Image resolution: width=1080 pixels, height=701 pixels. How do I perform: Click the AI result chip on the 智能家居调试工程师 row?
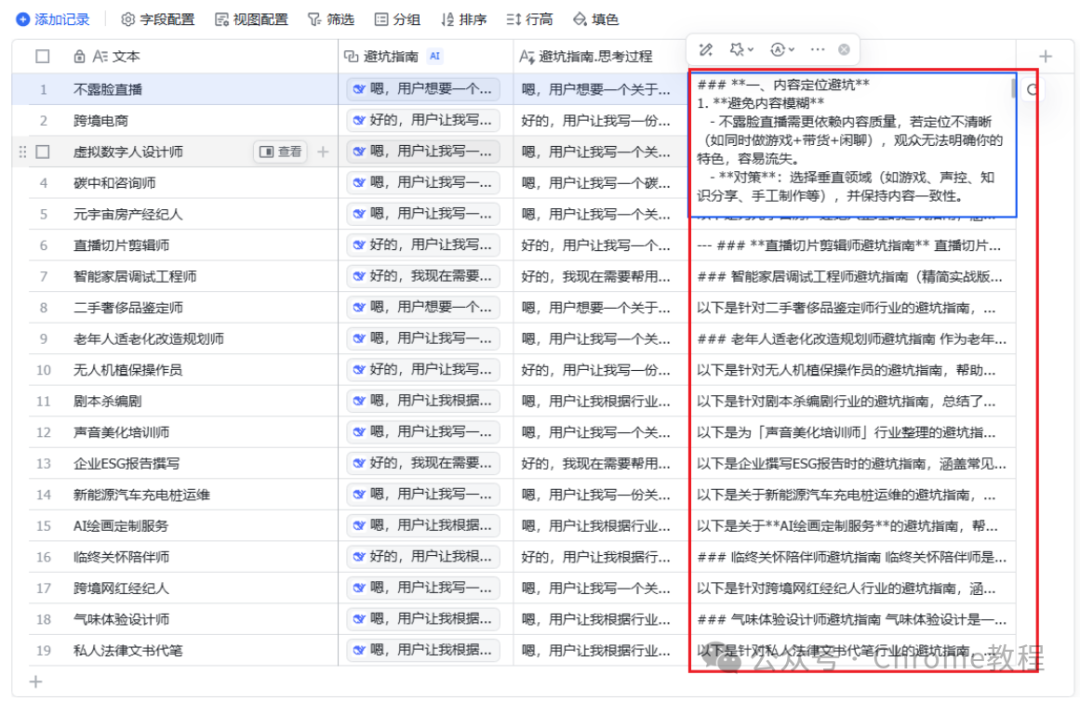(423, 277)
